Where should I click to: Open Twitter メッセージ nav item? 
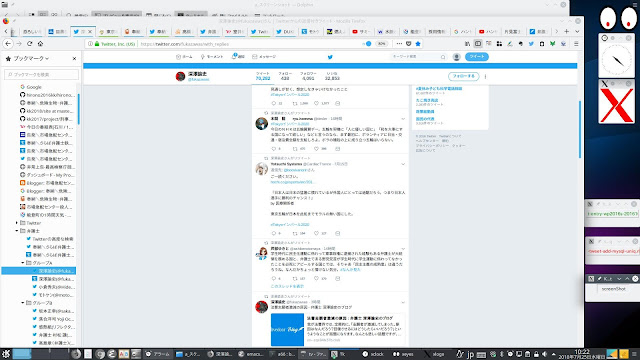264,57
